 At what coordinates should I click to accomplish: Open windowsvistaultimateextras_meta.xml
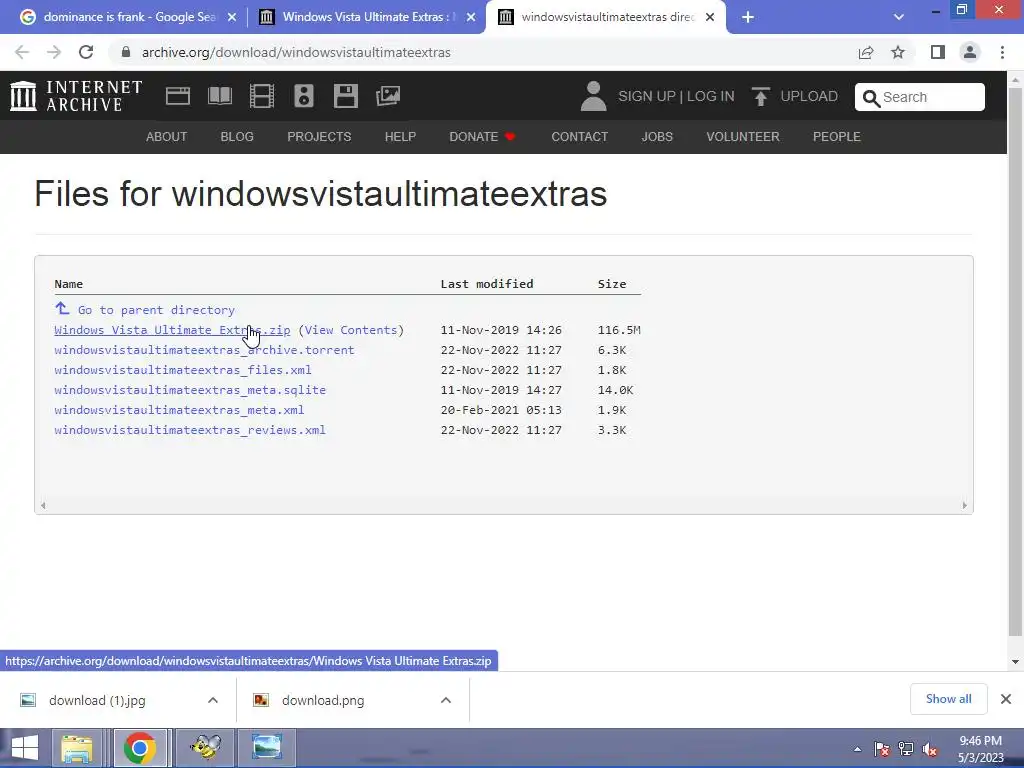tap(179, 410)
